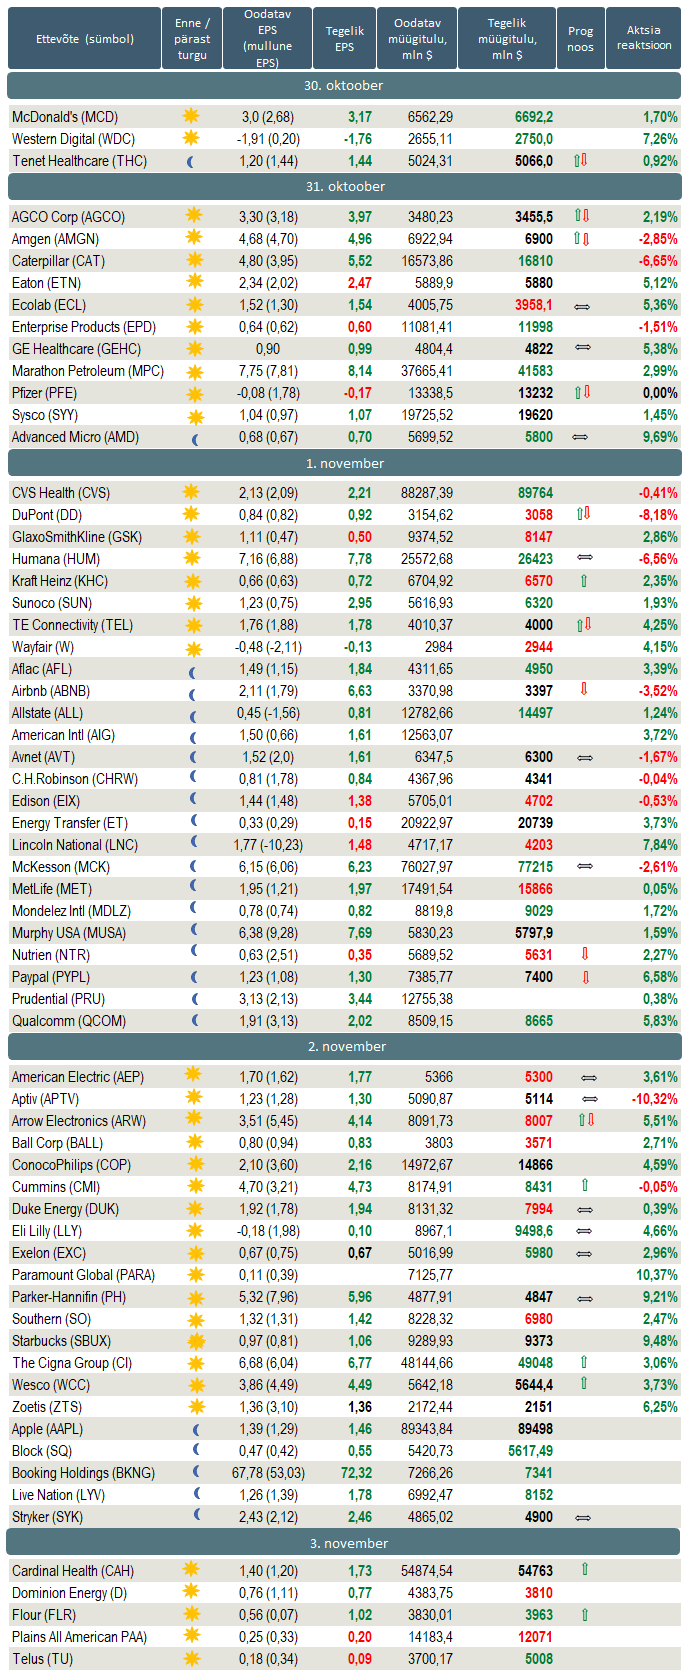Image resolution: width=688 pixels, height=1674 pixels.
Task: Click the forecast arrows in Arrow Electronics row
Action: pyautogui.click(x=586, y=1120)
